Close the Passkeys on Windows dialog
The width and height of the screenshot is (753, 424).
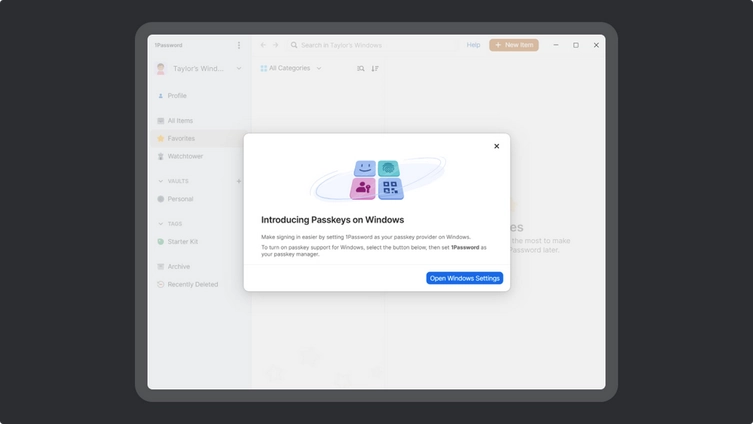click(496, 147)
